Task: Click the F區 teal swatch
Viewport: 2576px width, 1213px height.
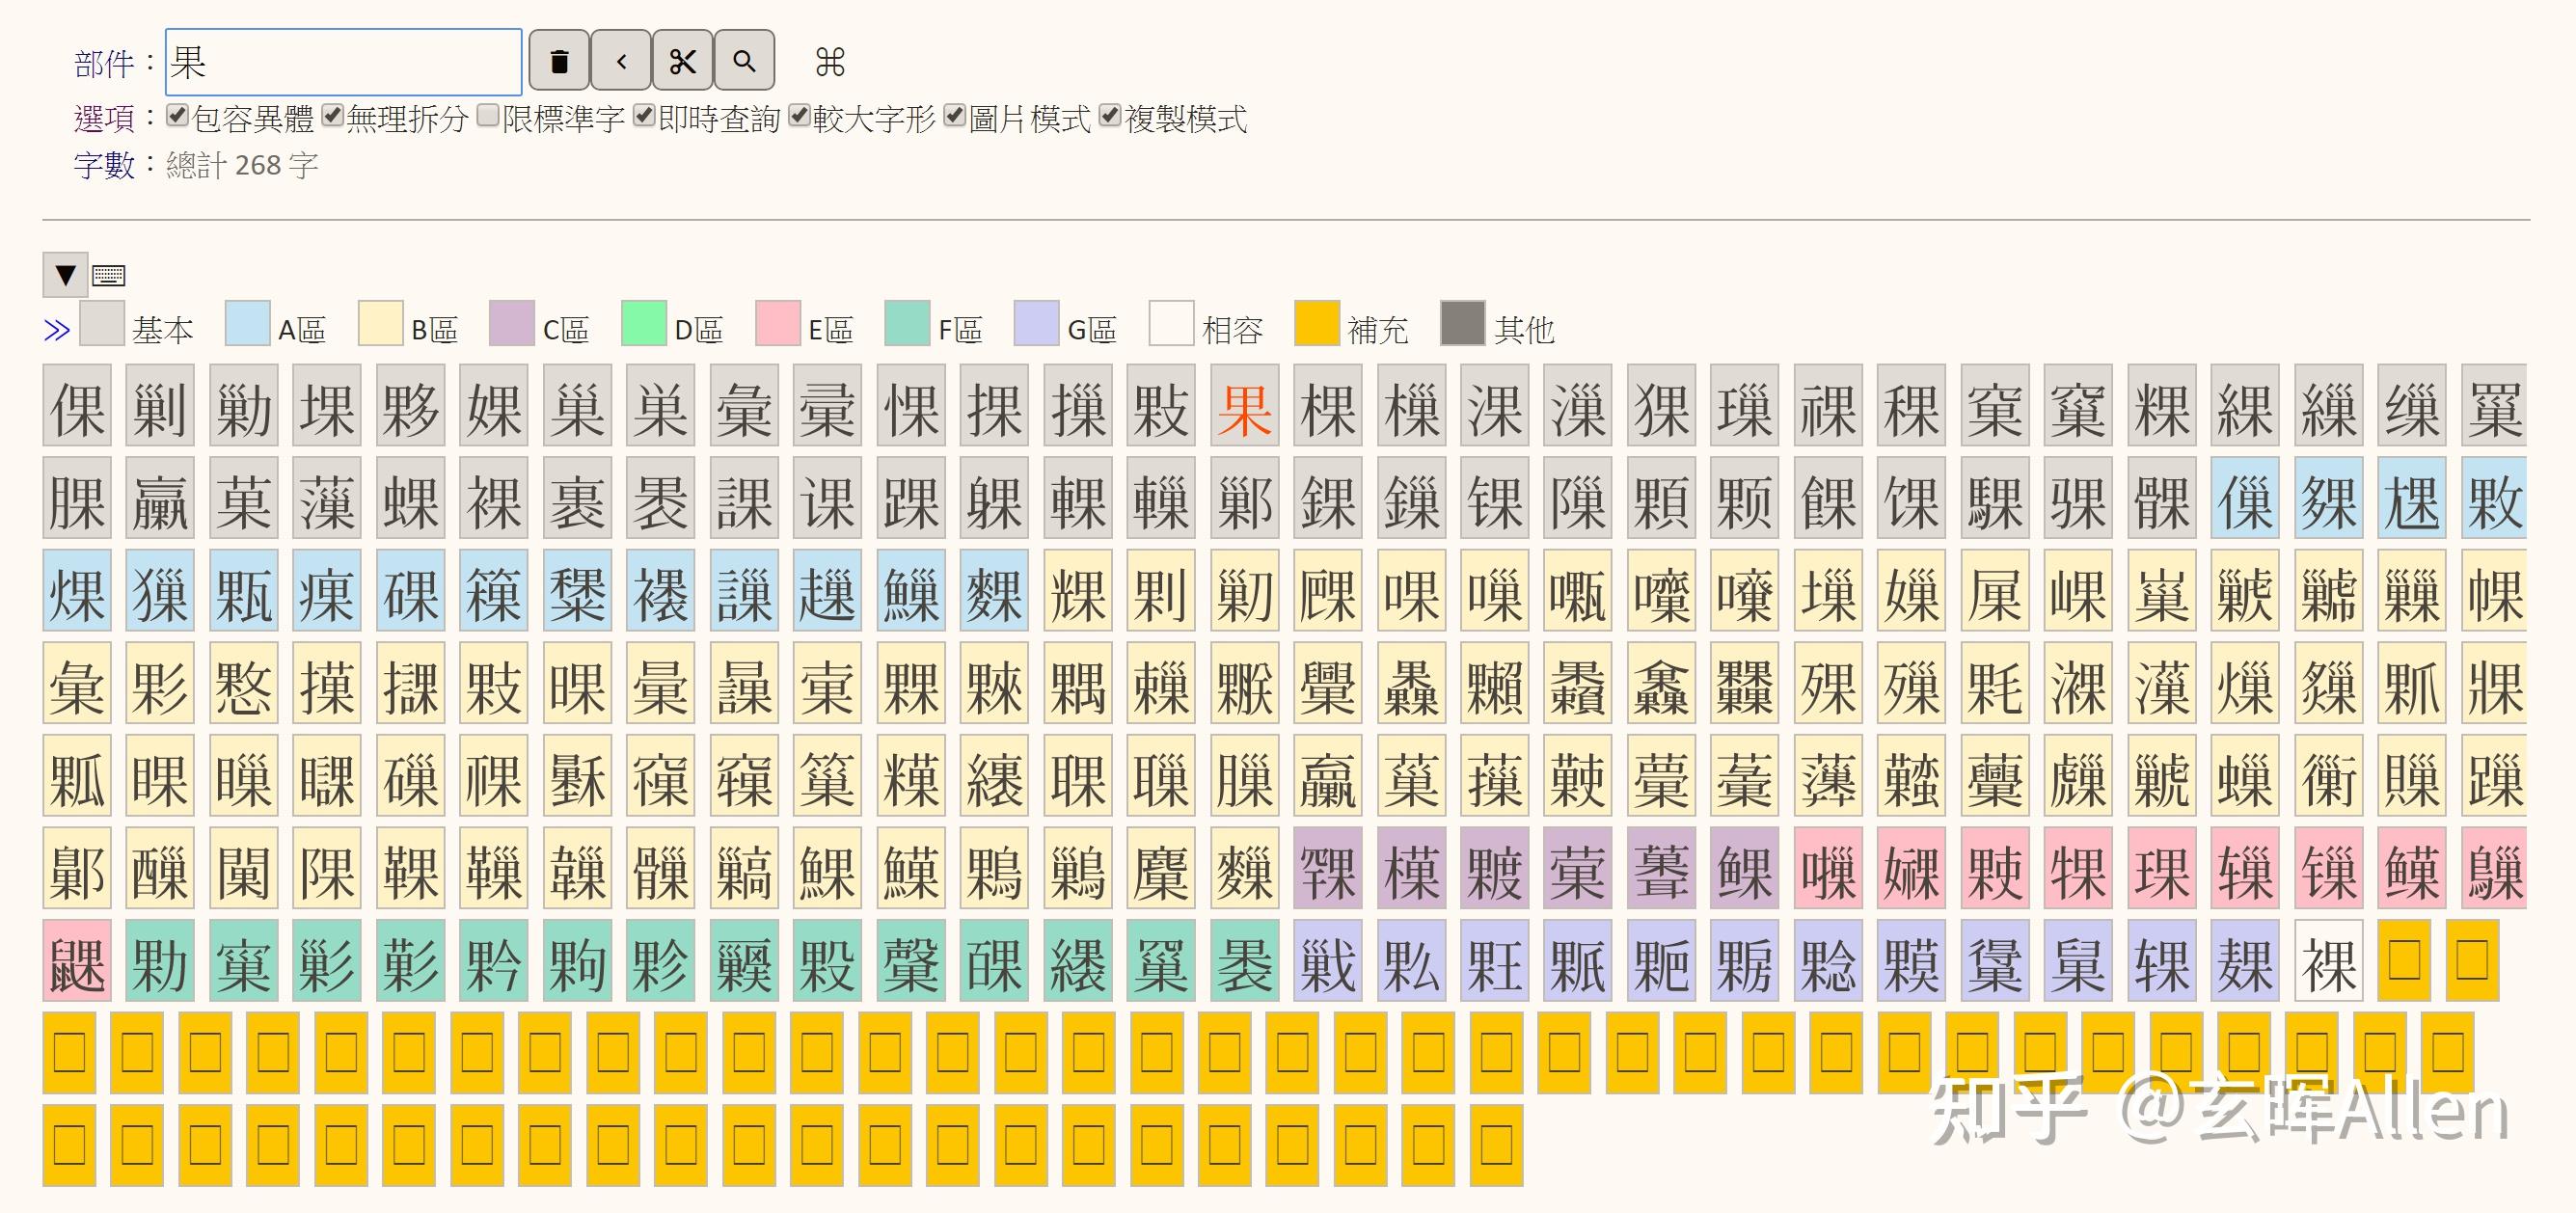Action: 908,323
